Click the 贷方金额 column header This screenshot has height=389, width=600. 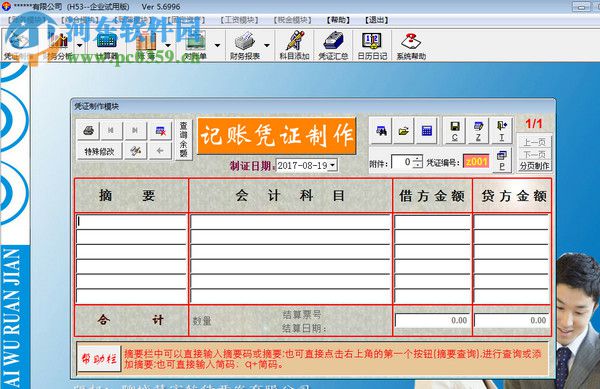pyautogui.click(x=512, y=195)
